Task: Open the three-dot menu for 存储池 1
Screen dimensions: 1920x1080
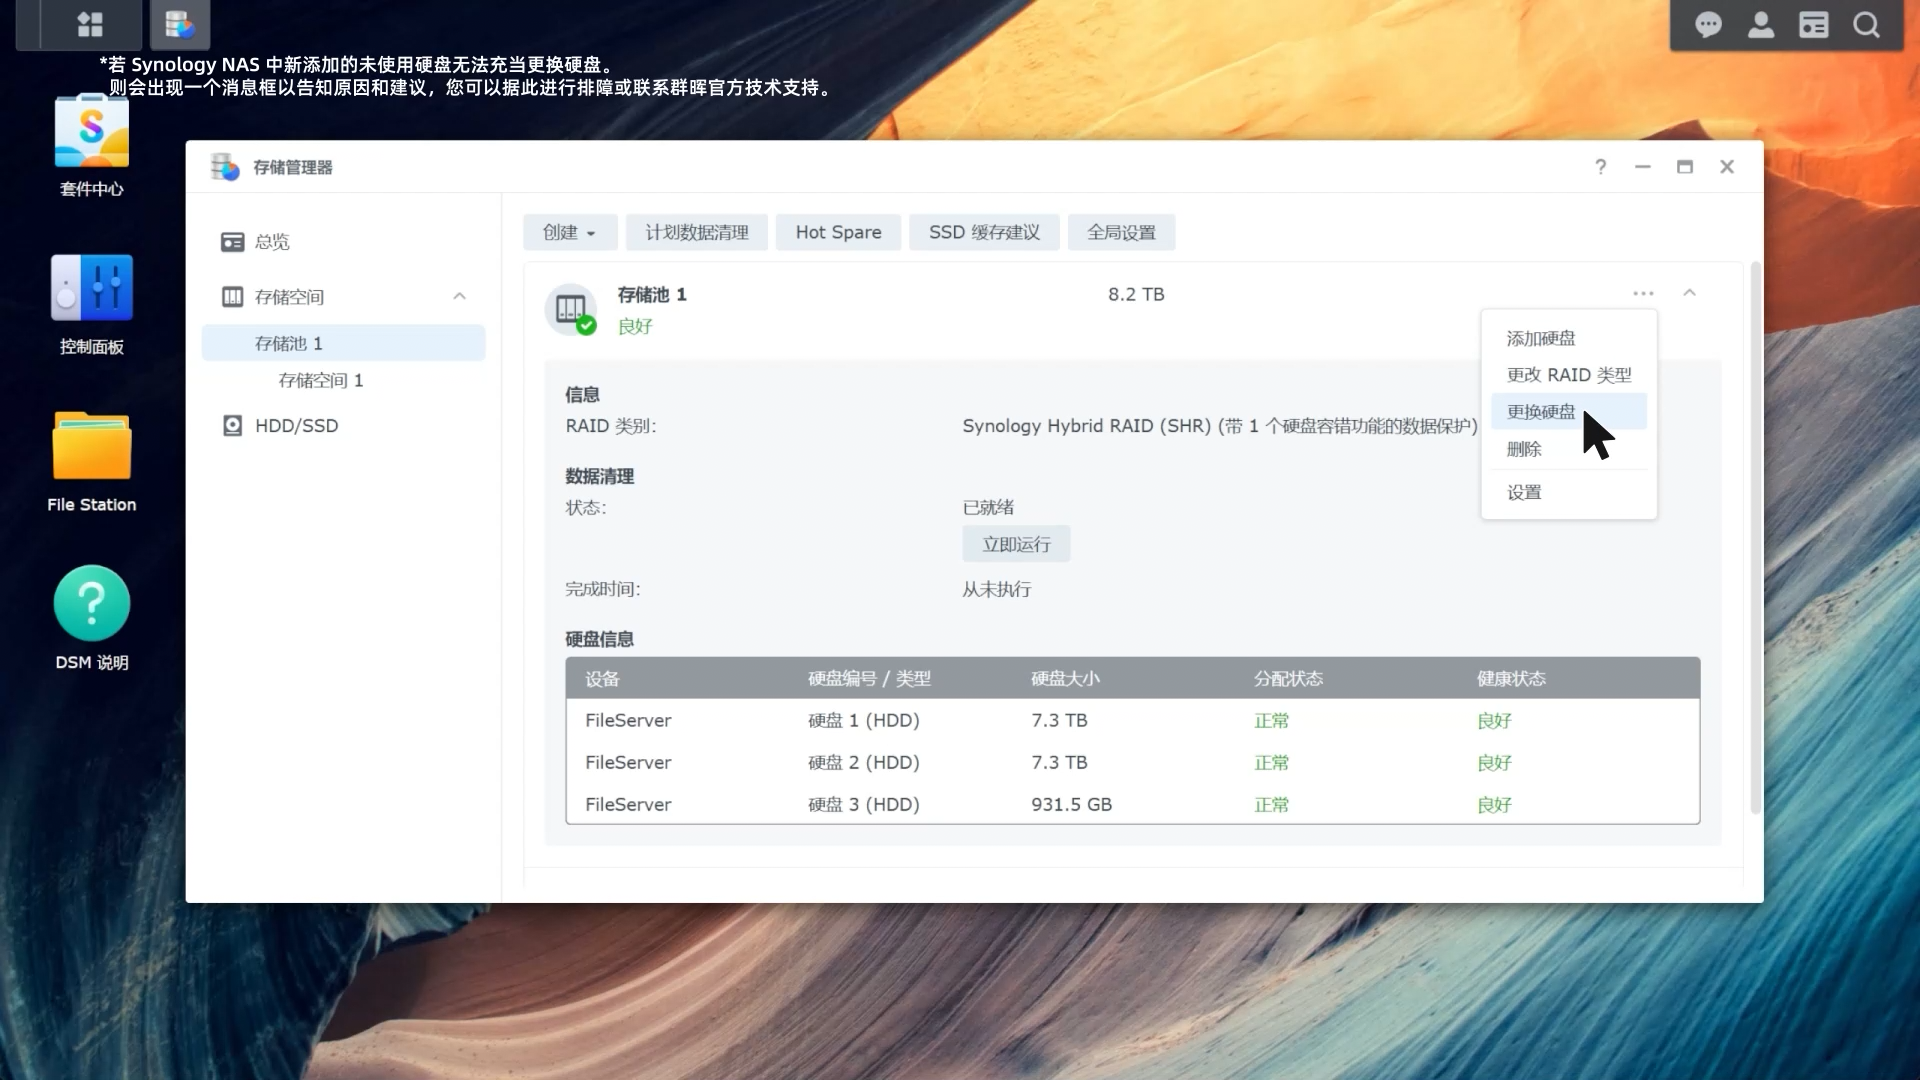Action: pos(1643,293)
